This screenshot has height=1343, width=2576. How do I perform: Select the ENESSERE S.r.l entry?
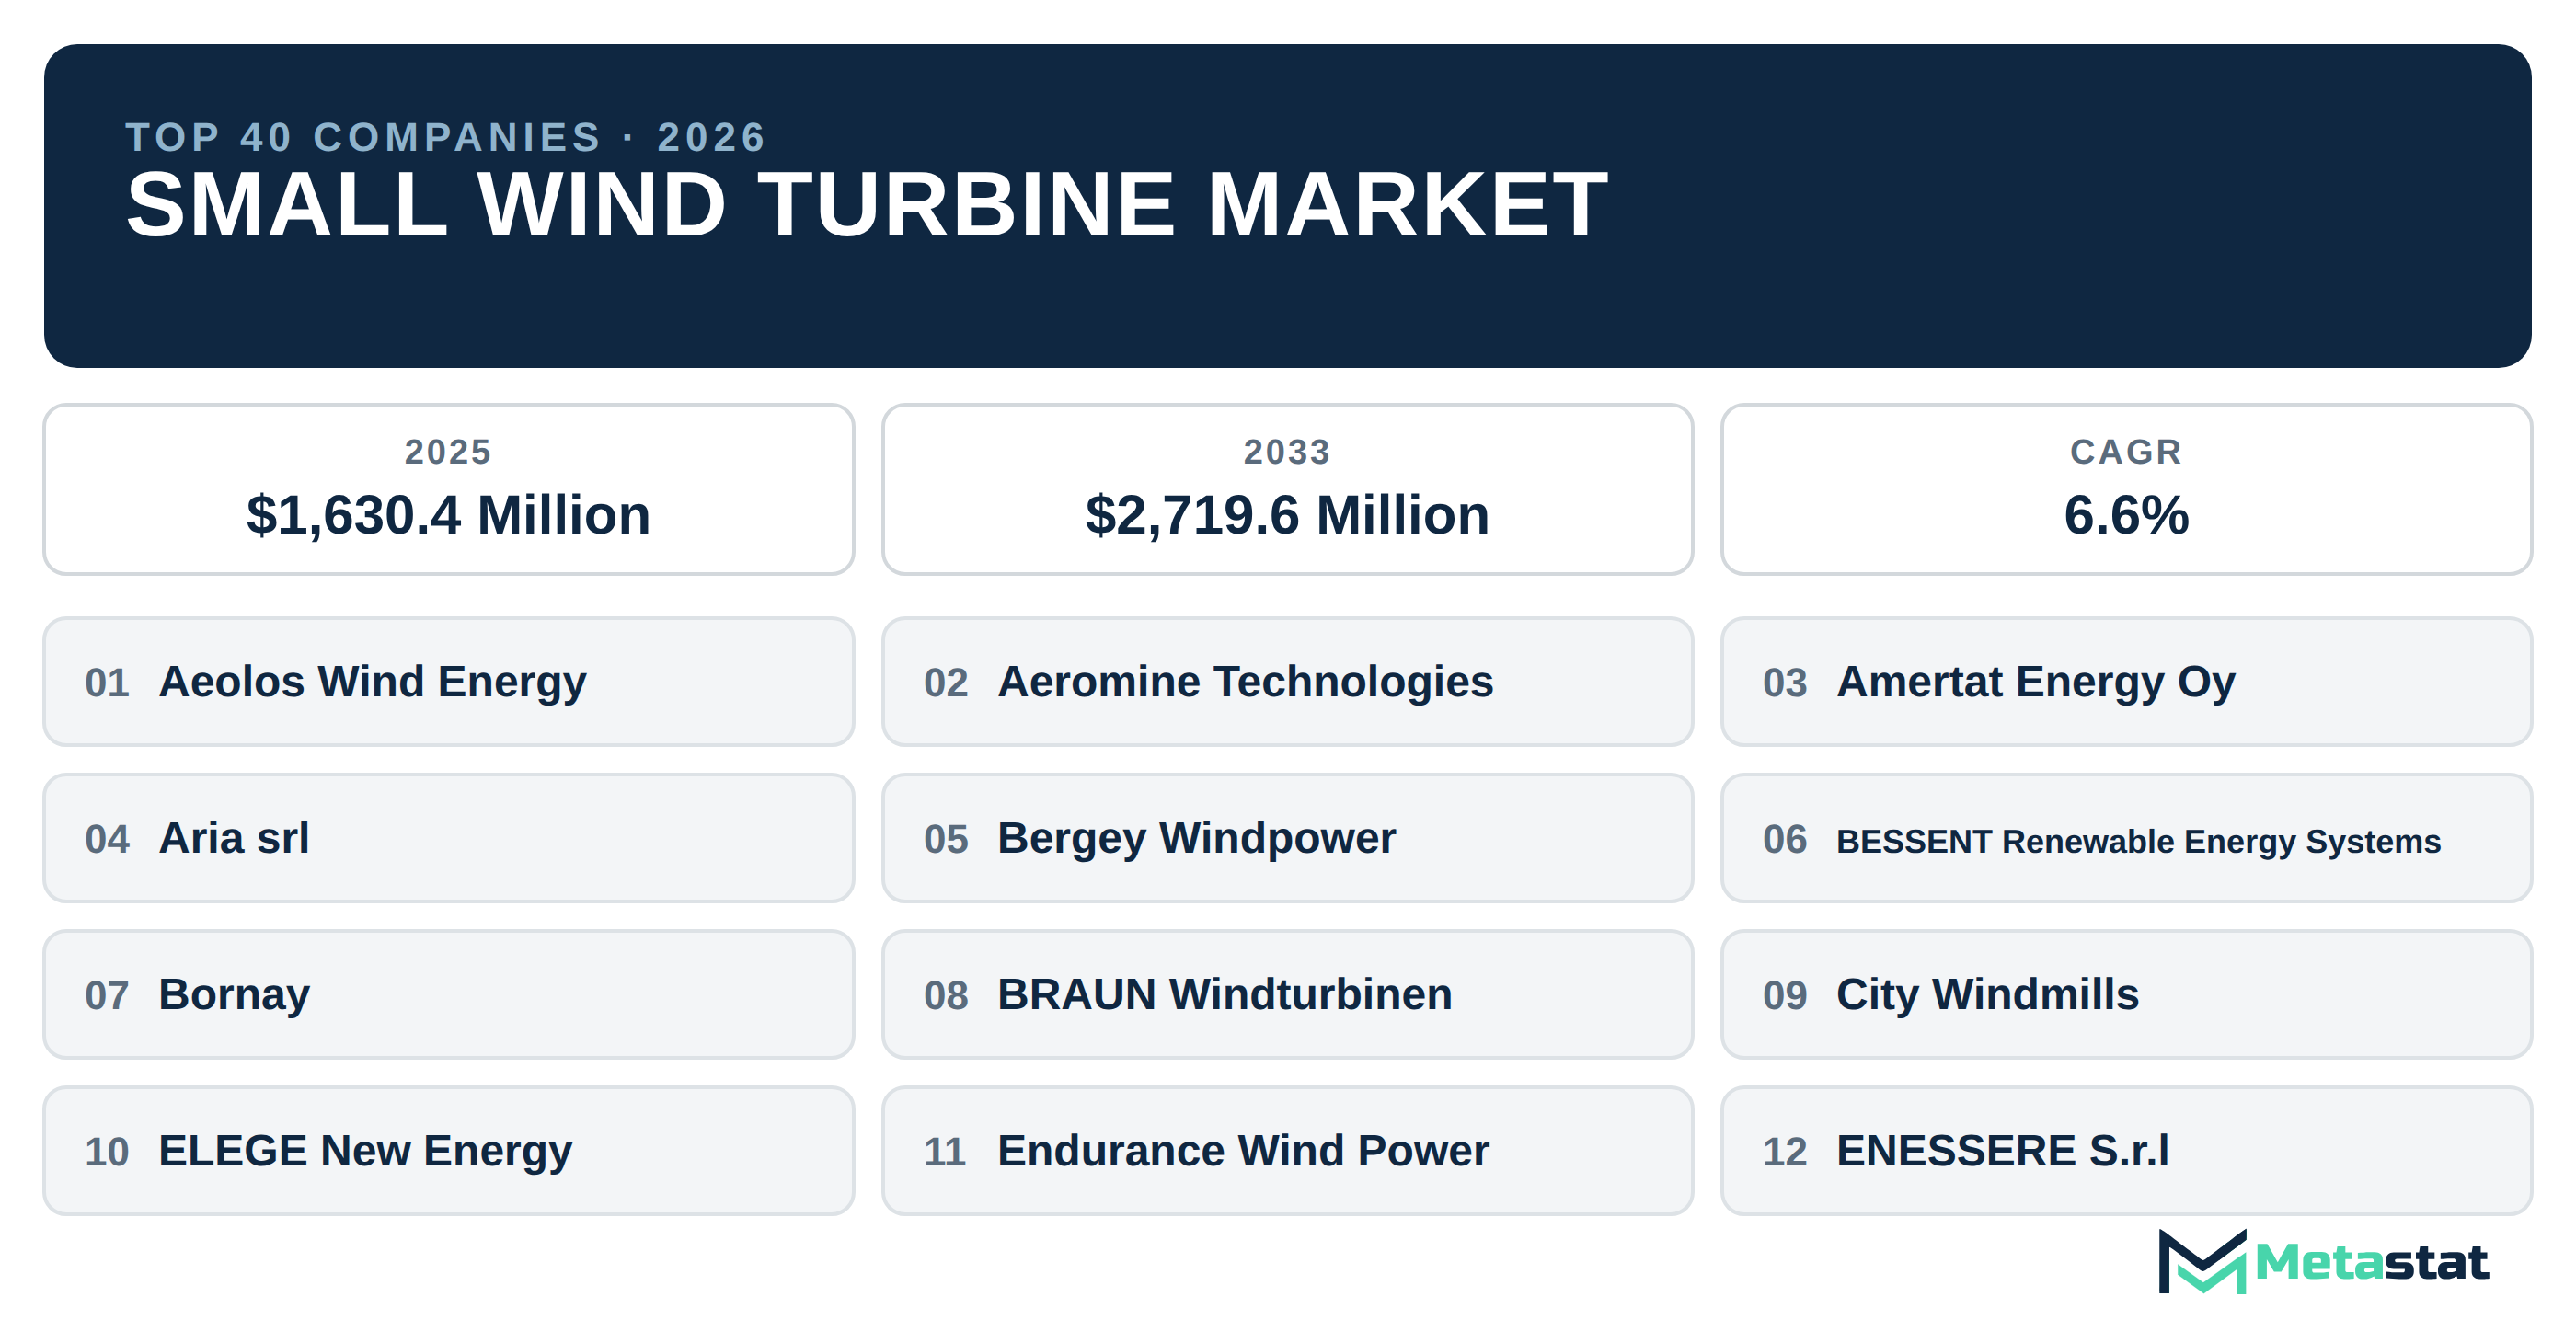2126,1151
